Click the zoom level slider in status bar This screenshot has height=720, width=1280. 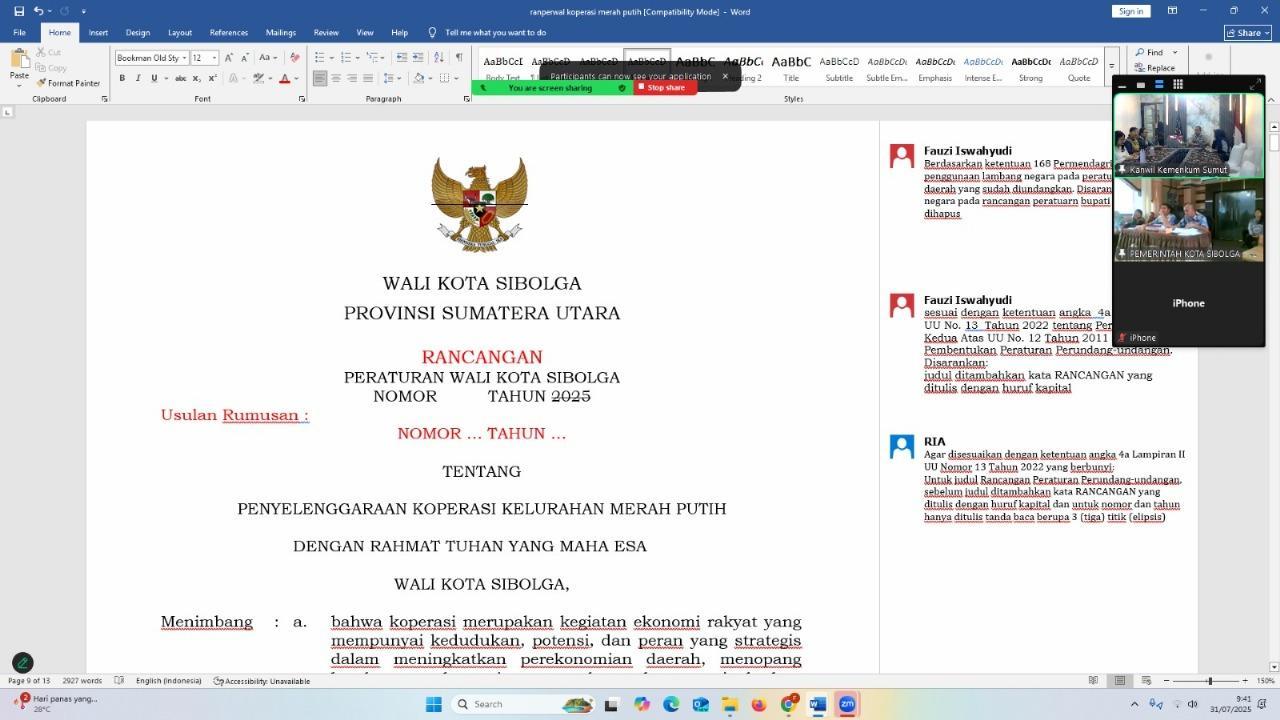1209,681
